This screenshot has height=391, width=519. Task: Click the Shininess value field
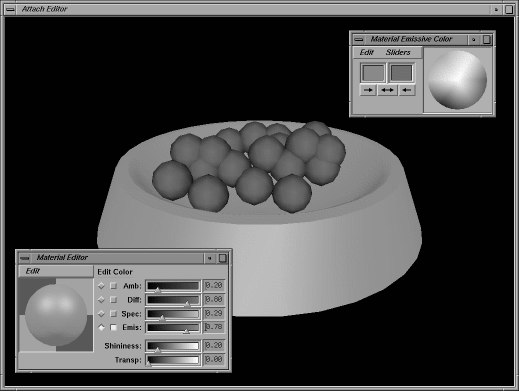214,346
